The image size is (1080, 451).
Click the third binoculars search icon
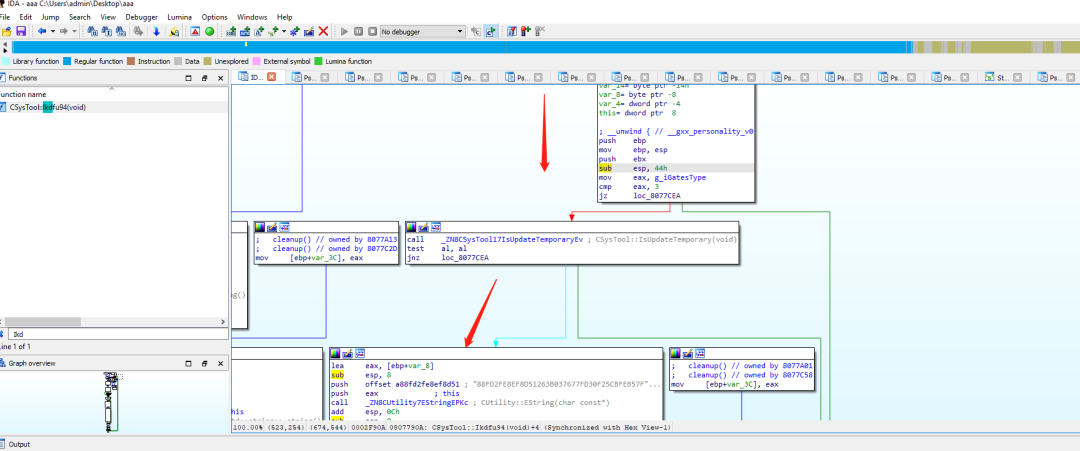121,31
